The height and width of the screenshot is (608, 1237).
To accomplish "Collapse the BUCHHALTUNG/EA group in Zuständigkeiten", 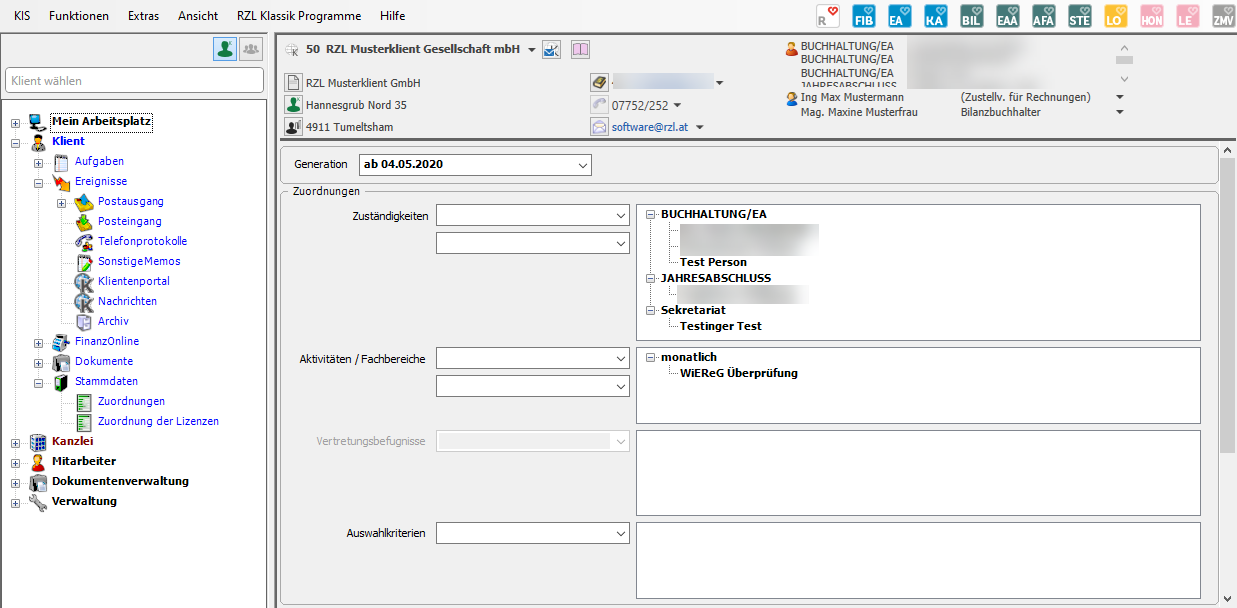I will 652,214.
